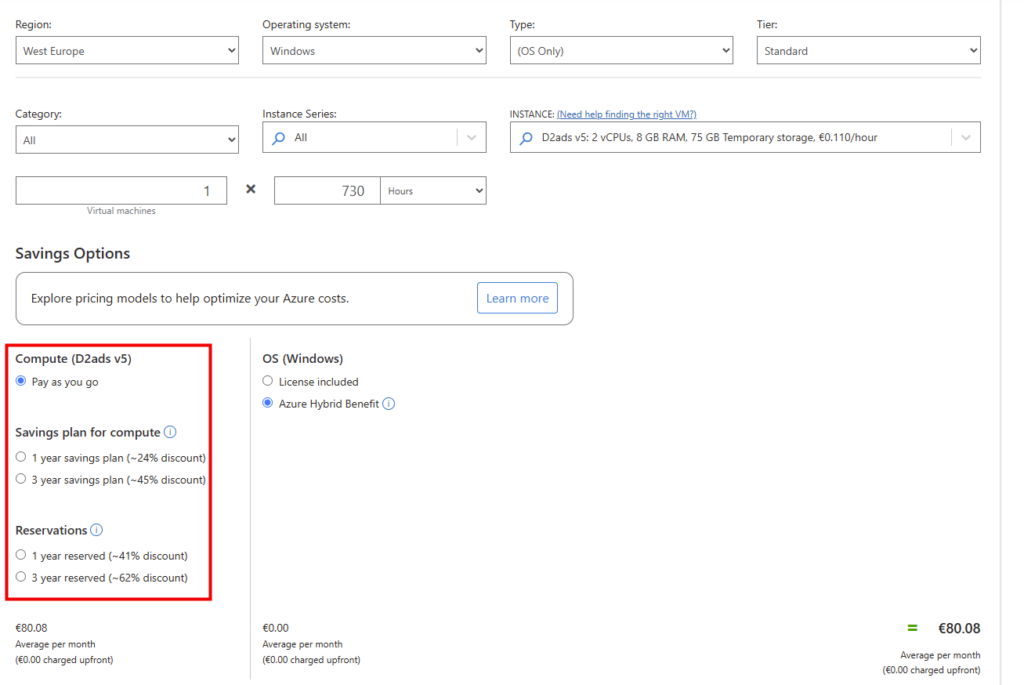The width and height of the screenshot is (1024, 685).
Task: Click the Instance Series search magnifier icon
Action: click(279, 138)
